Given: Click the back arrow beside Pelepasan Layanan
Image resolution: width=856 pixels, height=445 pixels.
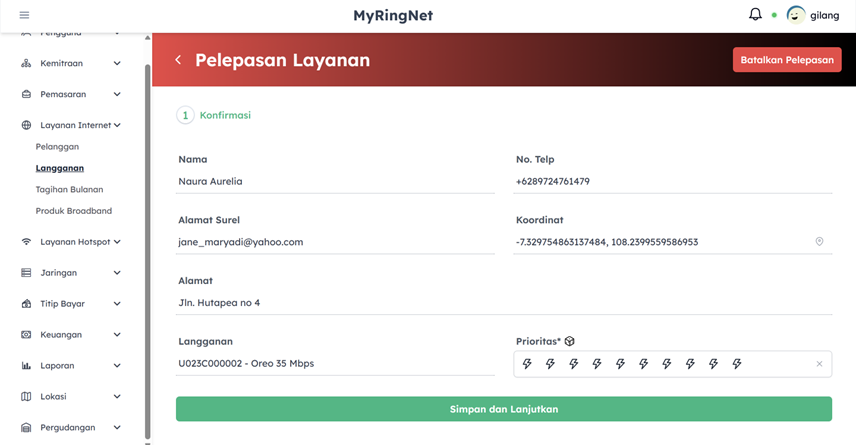Looking at the screenshot, I should click(178, 60).
